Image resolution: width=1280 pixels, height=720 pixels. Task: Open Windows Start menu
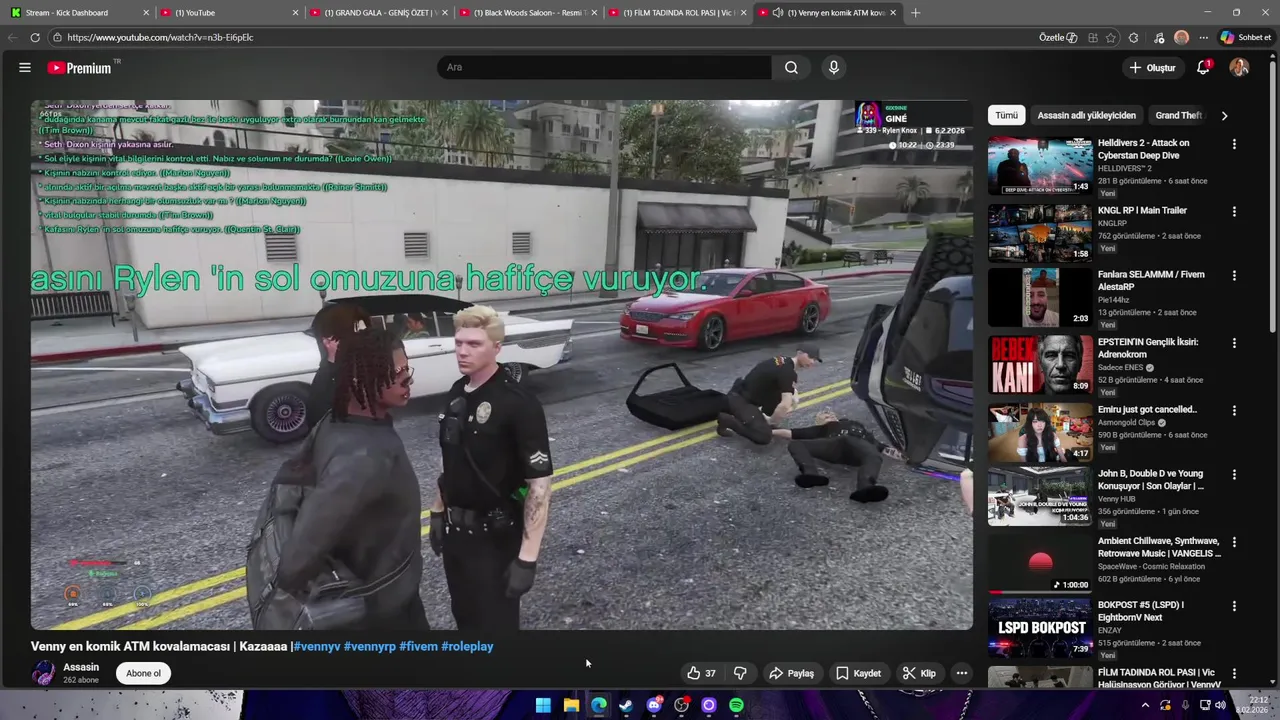click(543, 705)
